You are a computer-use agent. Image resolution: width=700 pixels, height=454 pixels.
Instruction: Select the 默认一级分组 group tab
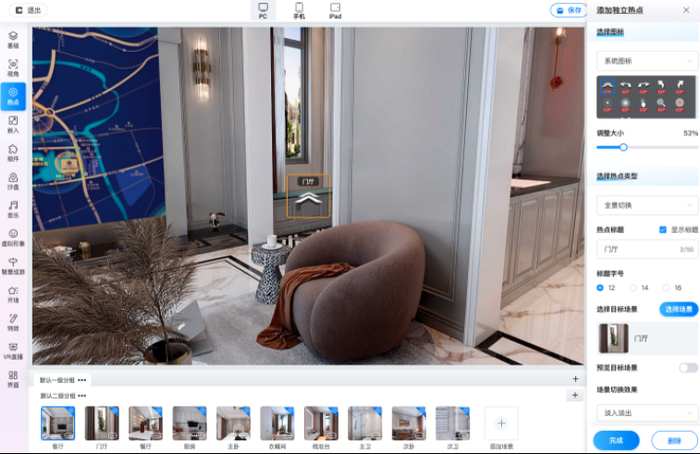(x=58, y=380)
